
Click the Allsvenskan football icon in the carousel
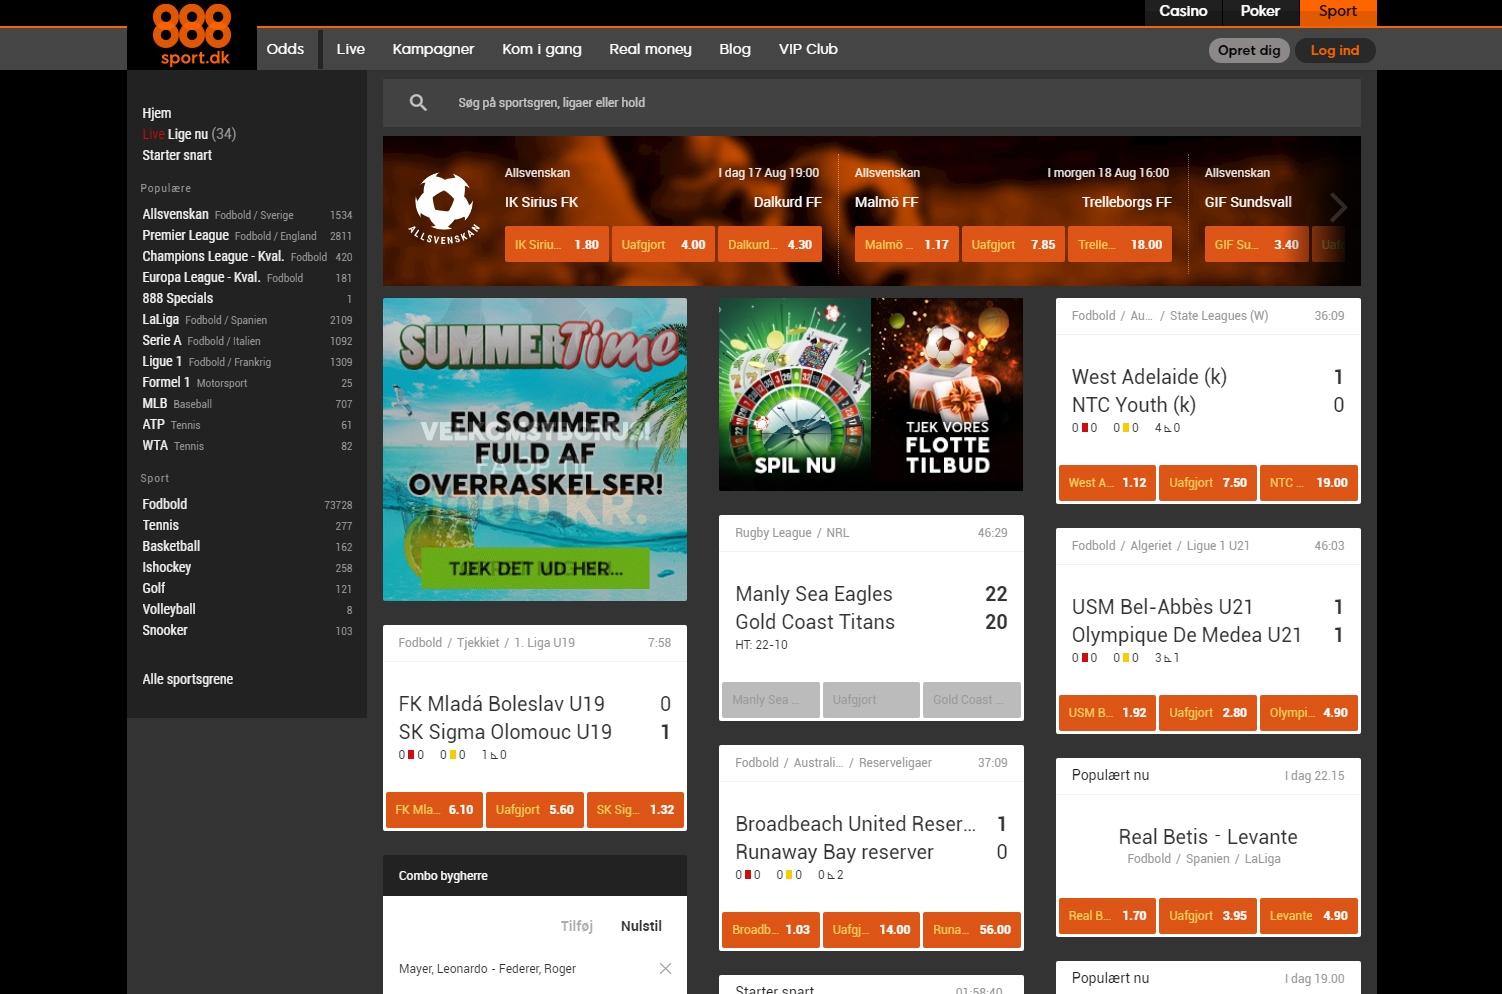443,204
